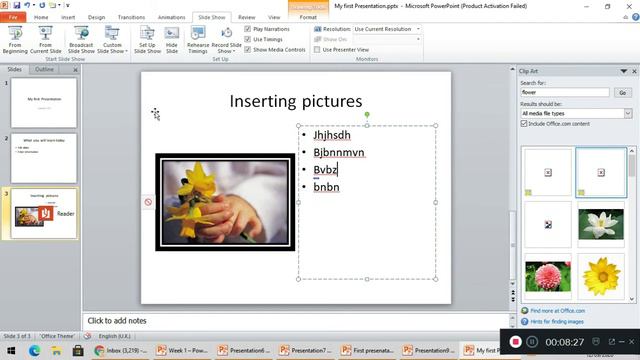Toggle Include Office.com content checkbox
Screen dimensions: 640x360
(x=524, y=123)
